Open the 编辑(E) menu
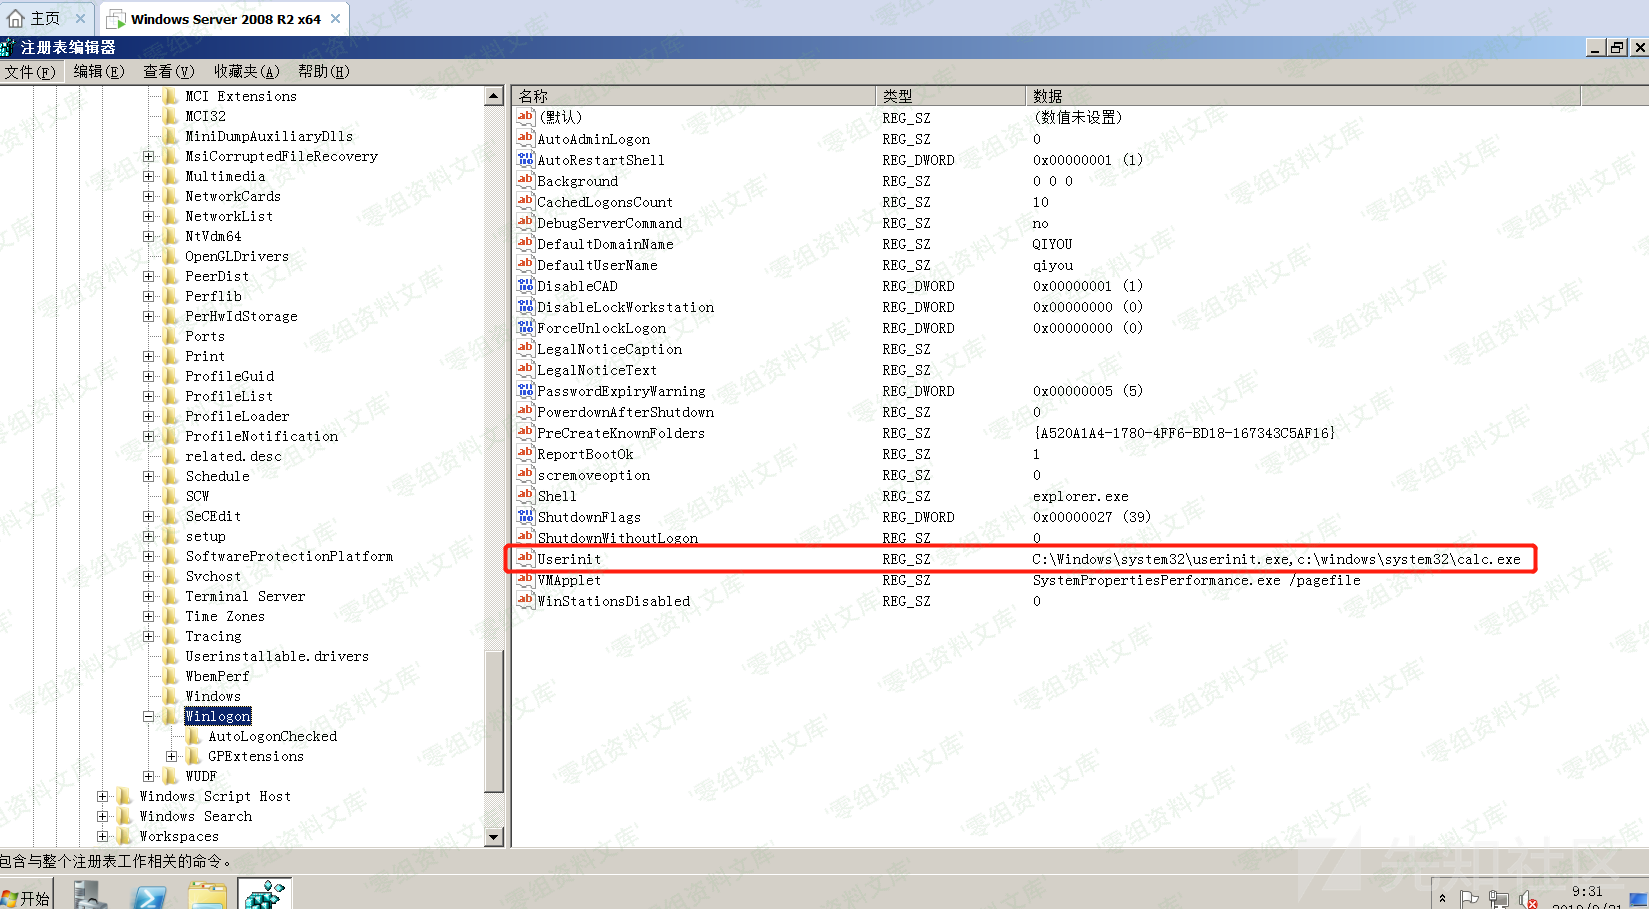 98,71
